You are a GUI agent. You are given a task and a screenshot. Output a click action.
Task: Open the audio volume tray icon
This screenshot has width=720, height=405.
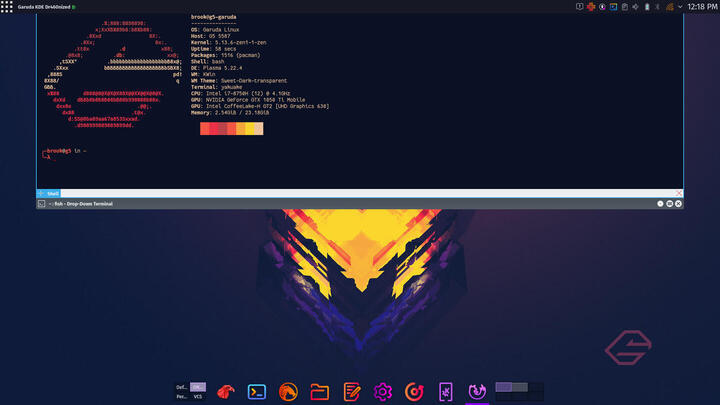click(x=636, y=7)
